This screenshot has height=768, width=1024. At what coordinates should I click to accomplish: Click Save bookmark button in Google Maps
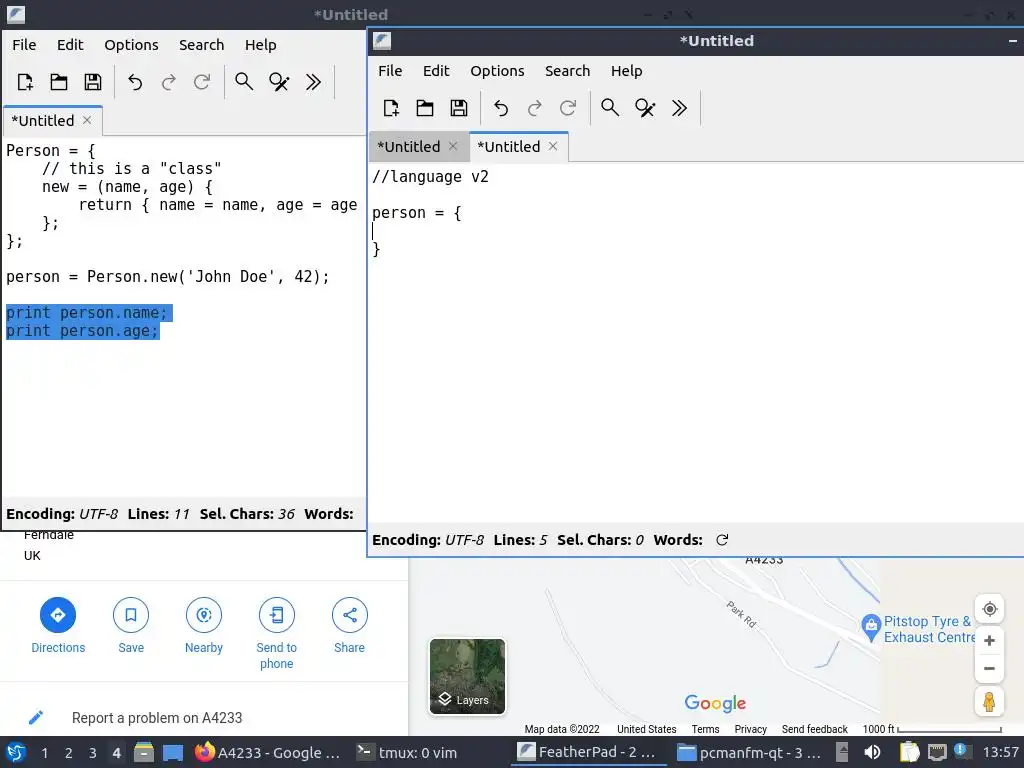click(x=131, y=625)
